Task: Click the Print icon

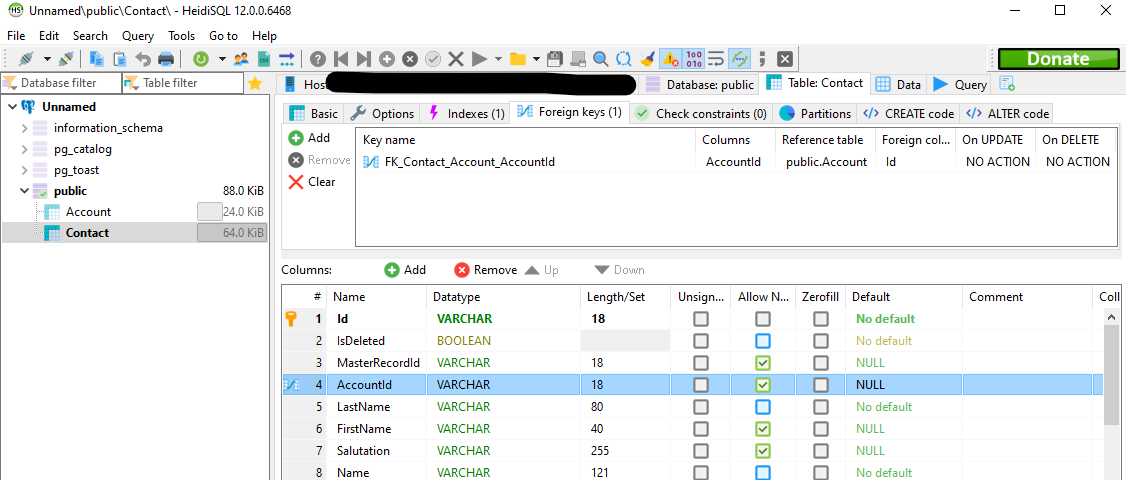Action: (165, 58)
